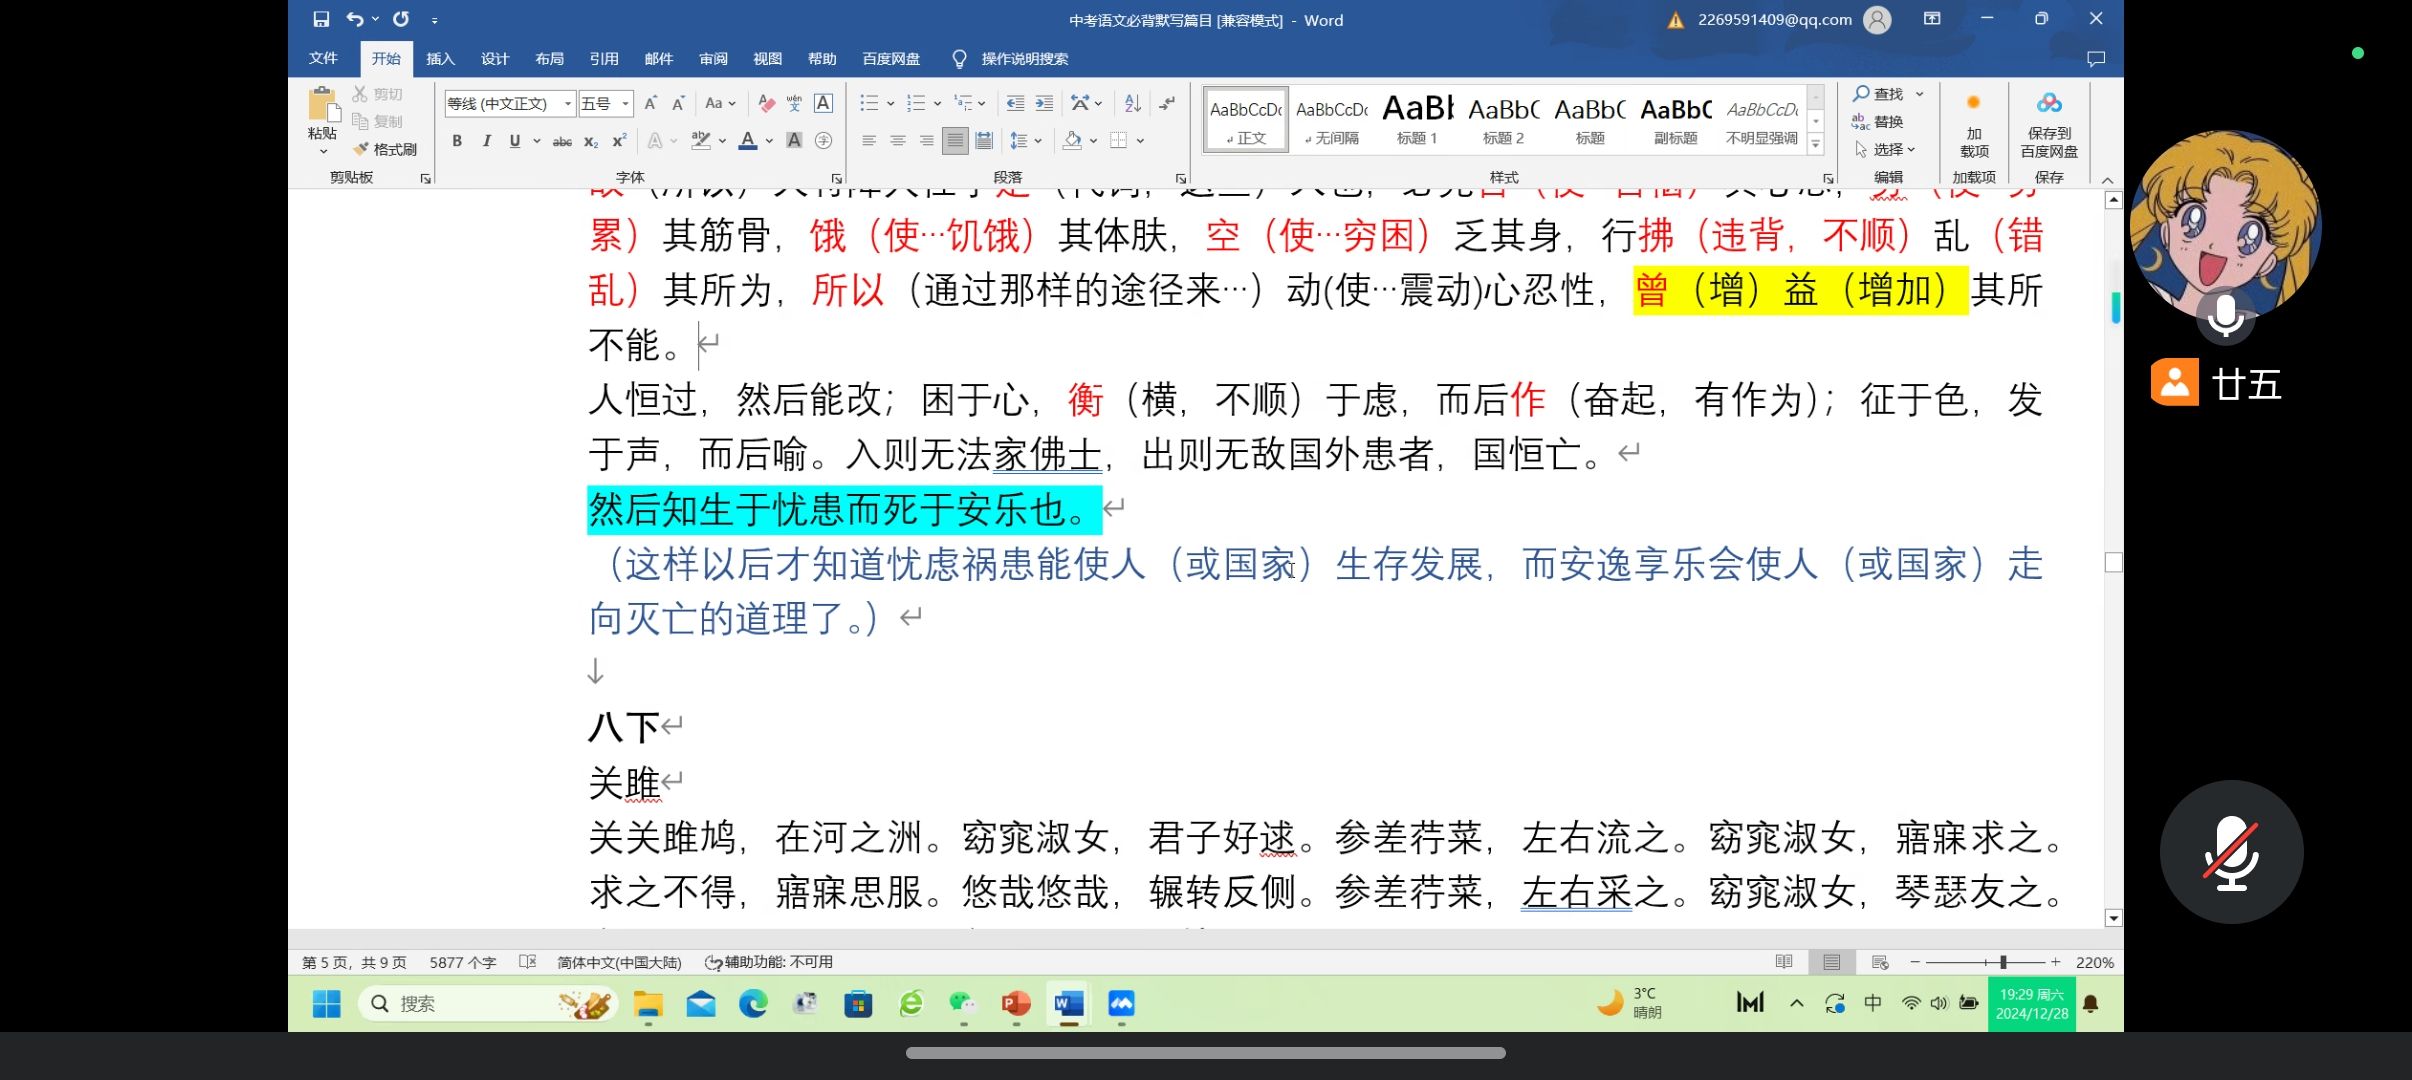Click the font color red A swatch
Image resolution: width=2412 pixels, height=1080 pixels.
click(747, 141)
